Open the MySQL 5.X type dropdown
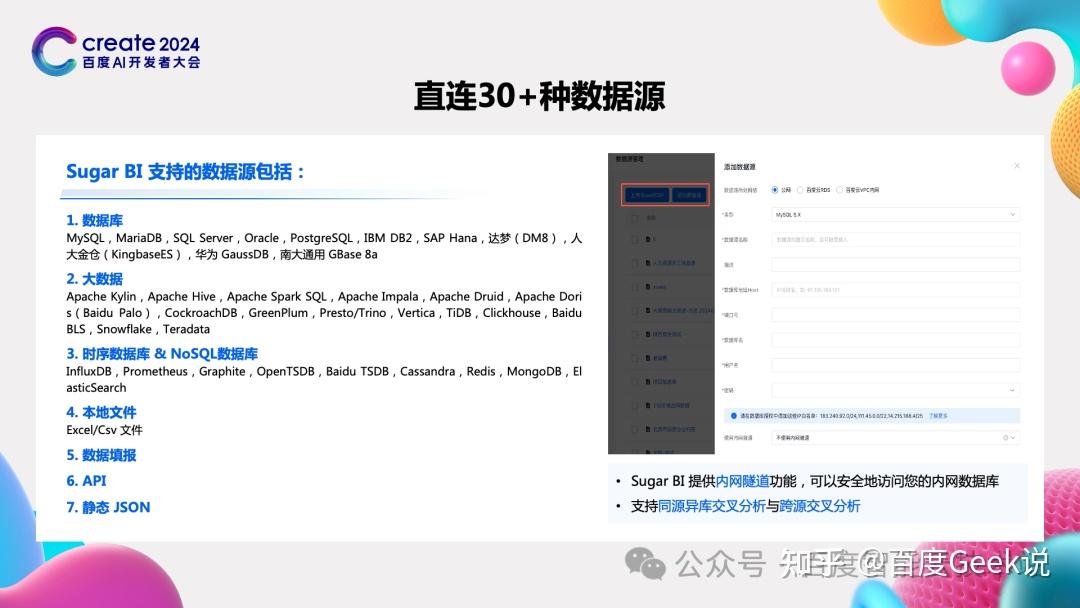Viewport: 1080px width, 608px height. (x=895, y=214)
